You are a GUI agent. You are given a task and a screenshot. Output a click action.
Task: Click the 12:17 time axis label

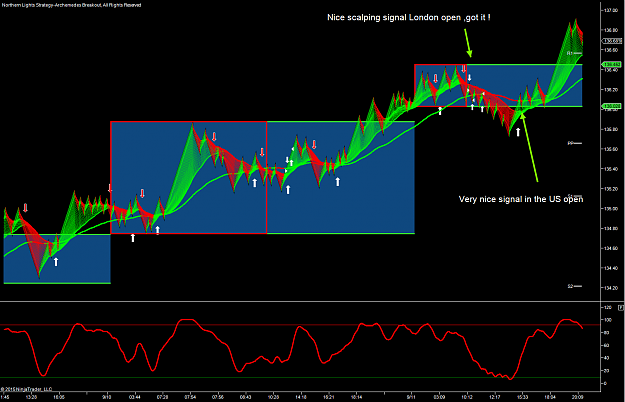[495, 397]
